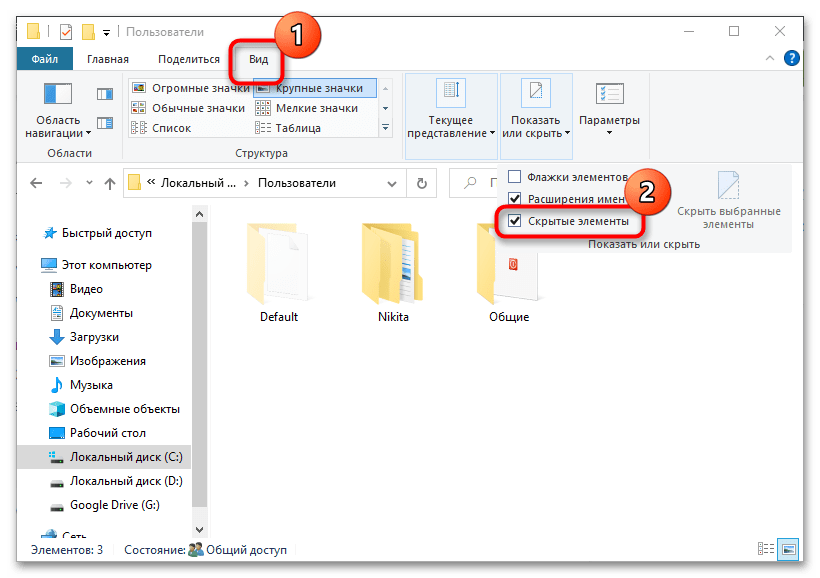The image size is (820, 578).
Task: Open Объемные объекты in the sidebar
Action: (x=115, y=409)
